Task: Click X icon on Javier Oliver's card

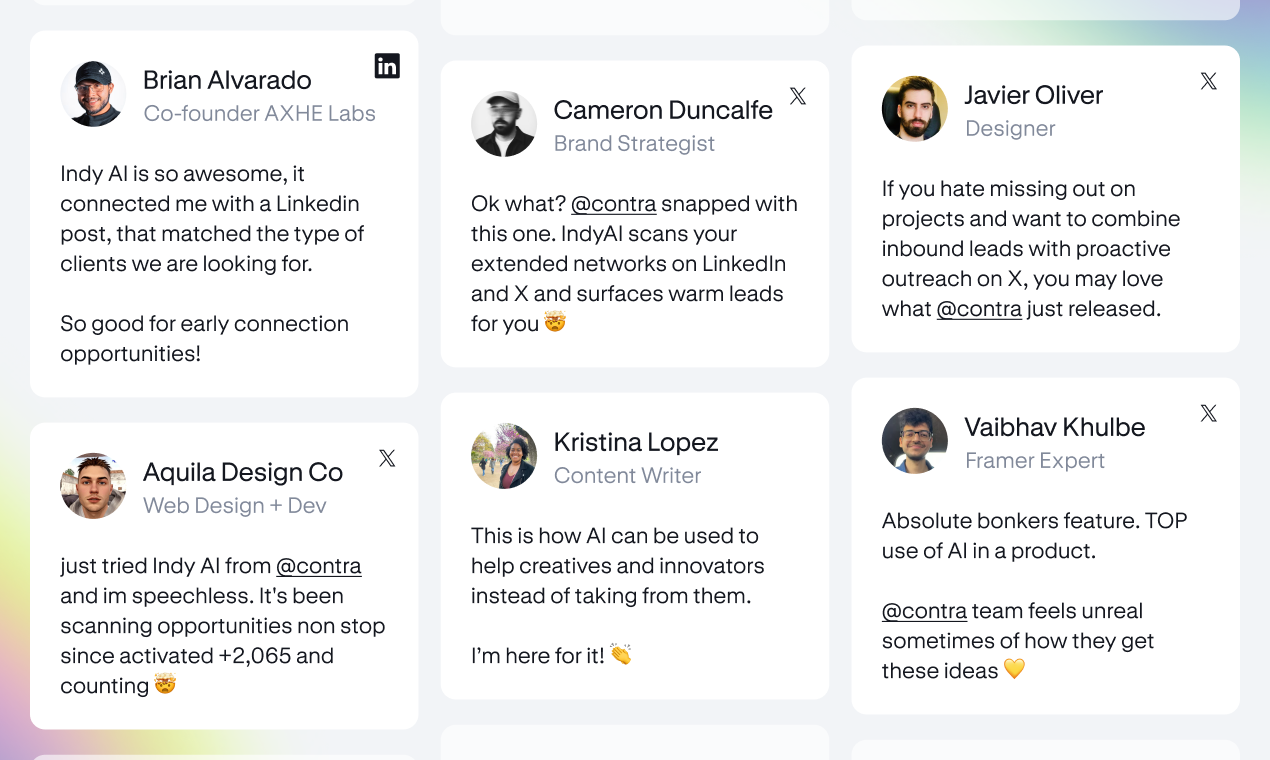Action: tap(1209, 81)
